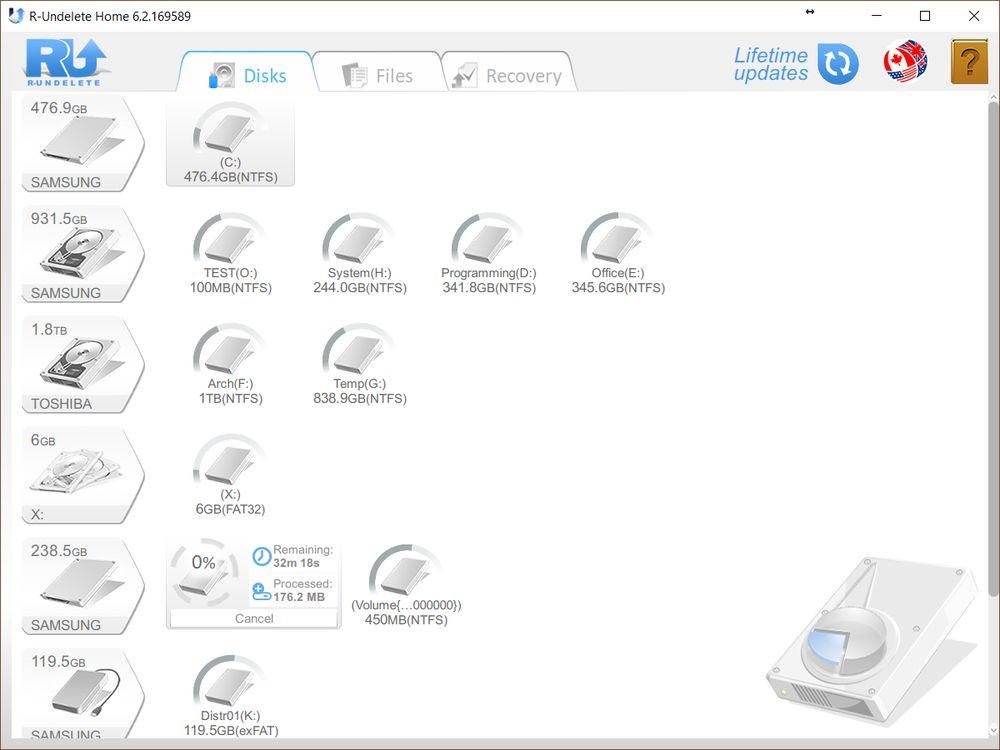The height and width of the screenshot is (750, 1000).
Task: Select the 1.8TB TOSHIBA drive
Action: [x=83, y=365]
